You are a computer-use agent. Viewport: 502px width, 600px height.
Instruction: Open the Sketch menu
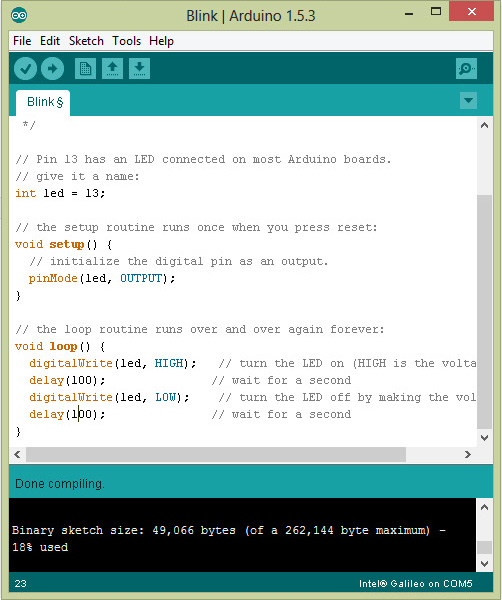[x=86, y=41]
